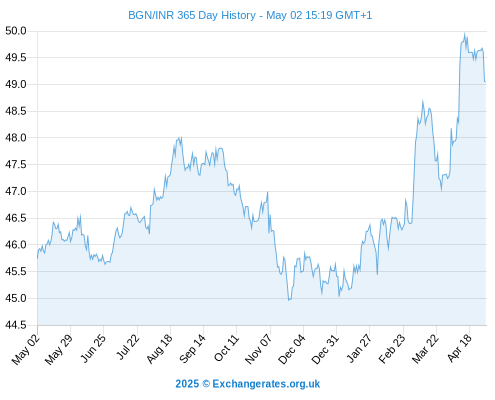
Task: Select the Jul 22 date tick label
Action: click(x=127, y=347)
